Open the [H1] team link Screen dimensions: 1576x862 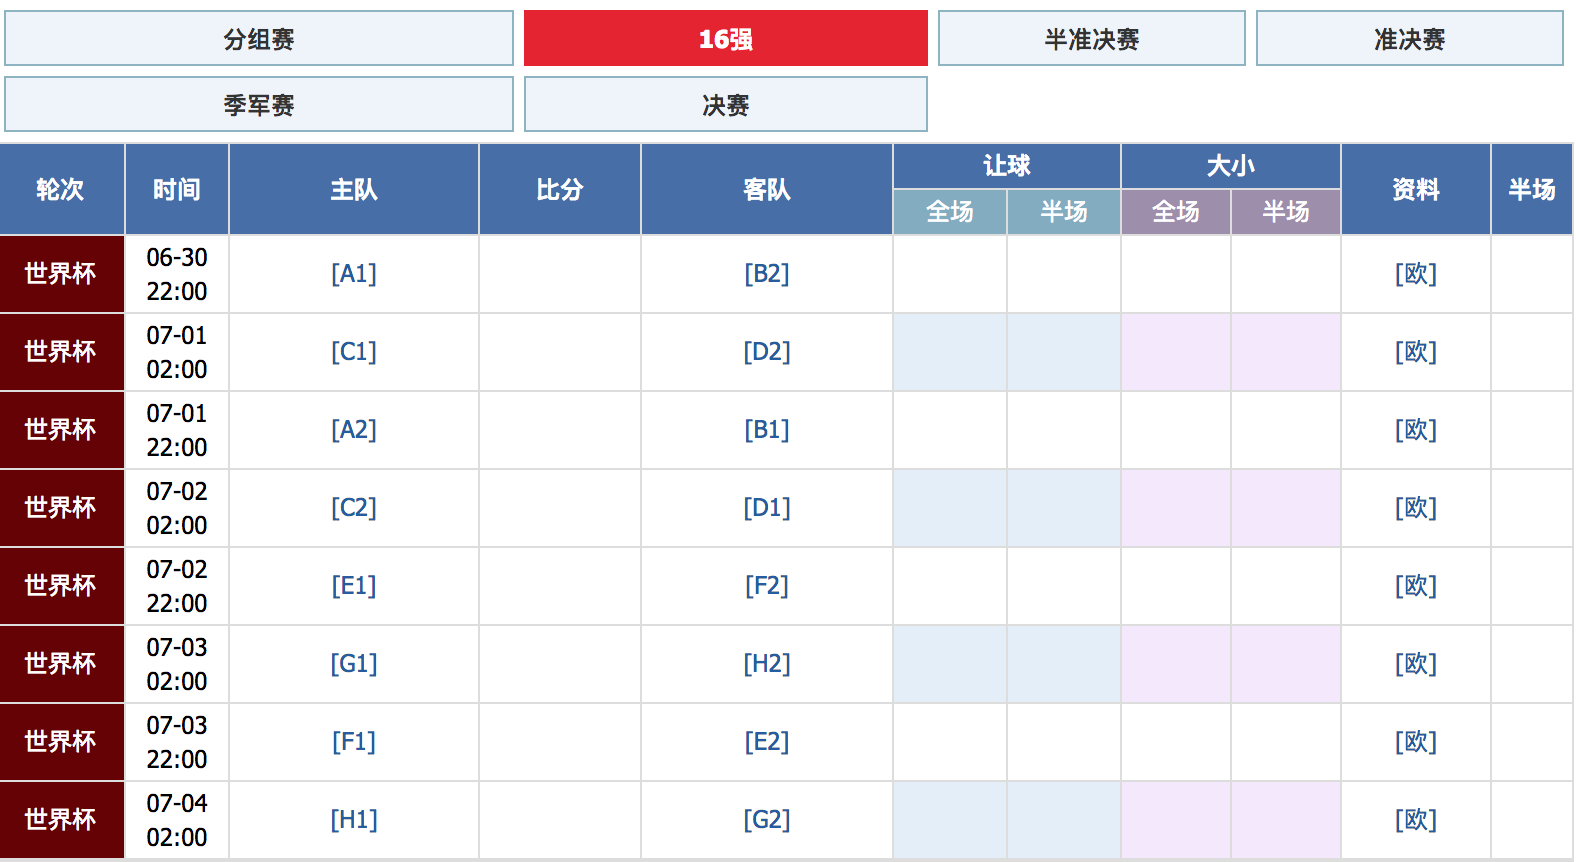[x=354, y=820]
